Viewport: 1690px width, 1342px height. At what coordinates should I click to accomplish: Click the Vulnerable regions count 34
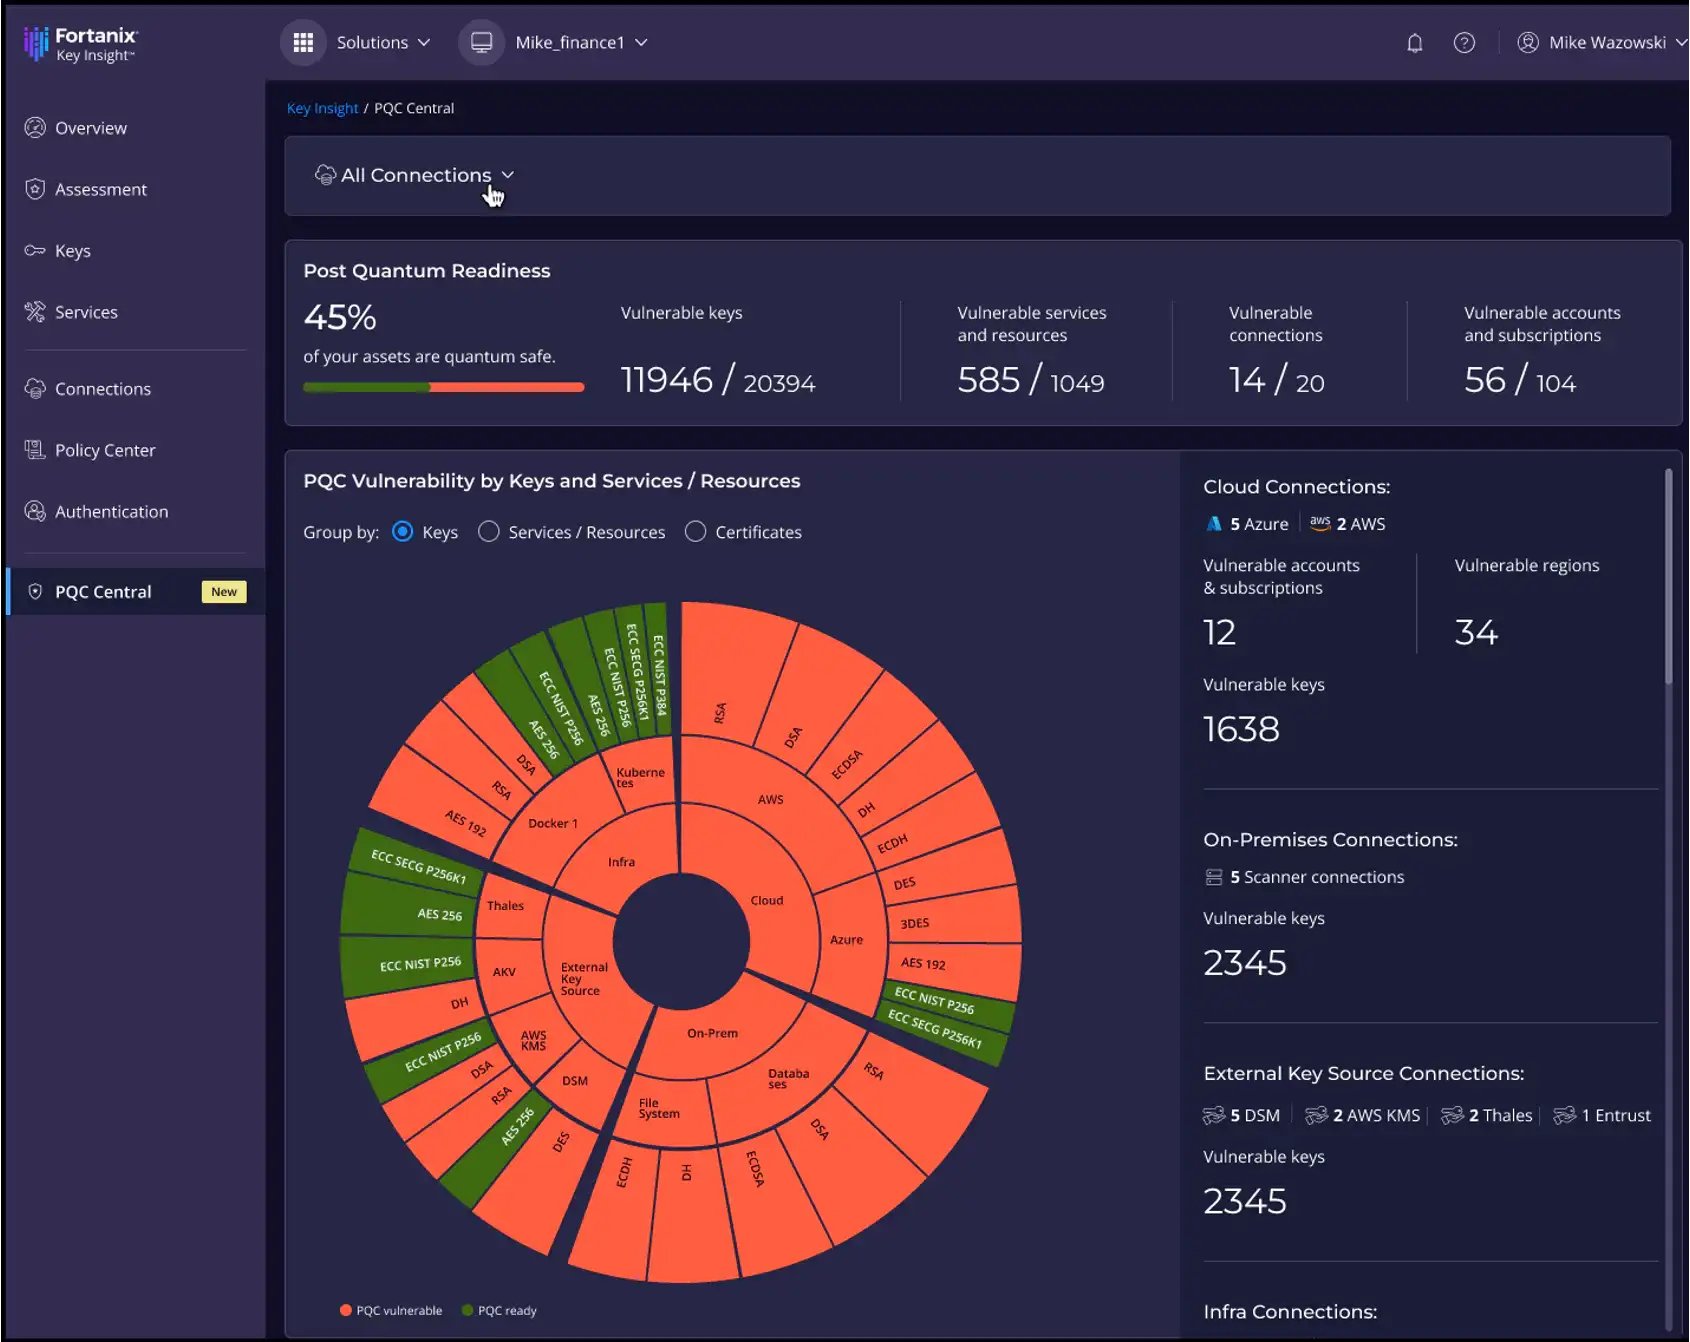pyautogui.click(x=1476, y=632)
